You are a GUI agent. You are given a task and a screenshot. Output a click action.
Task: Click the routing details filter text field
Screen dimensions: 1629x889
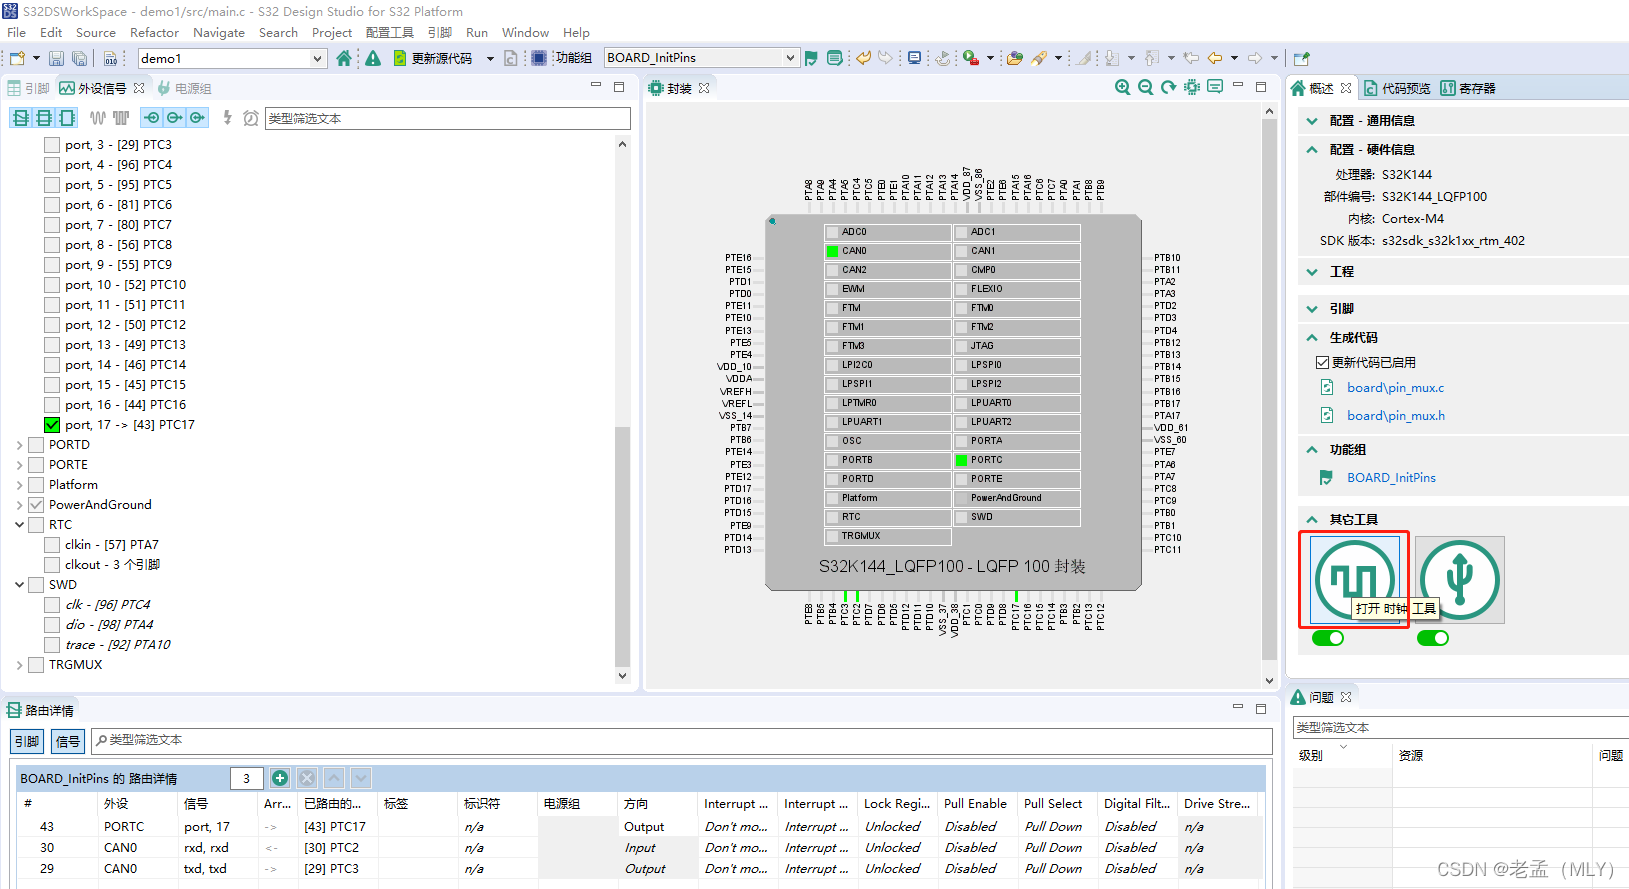click(x=682, y=740)
